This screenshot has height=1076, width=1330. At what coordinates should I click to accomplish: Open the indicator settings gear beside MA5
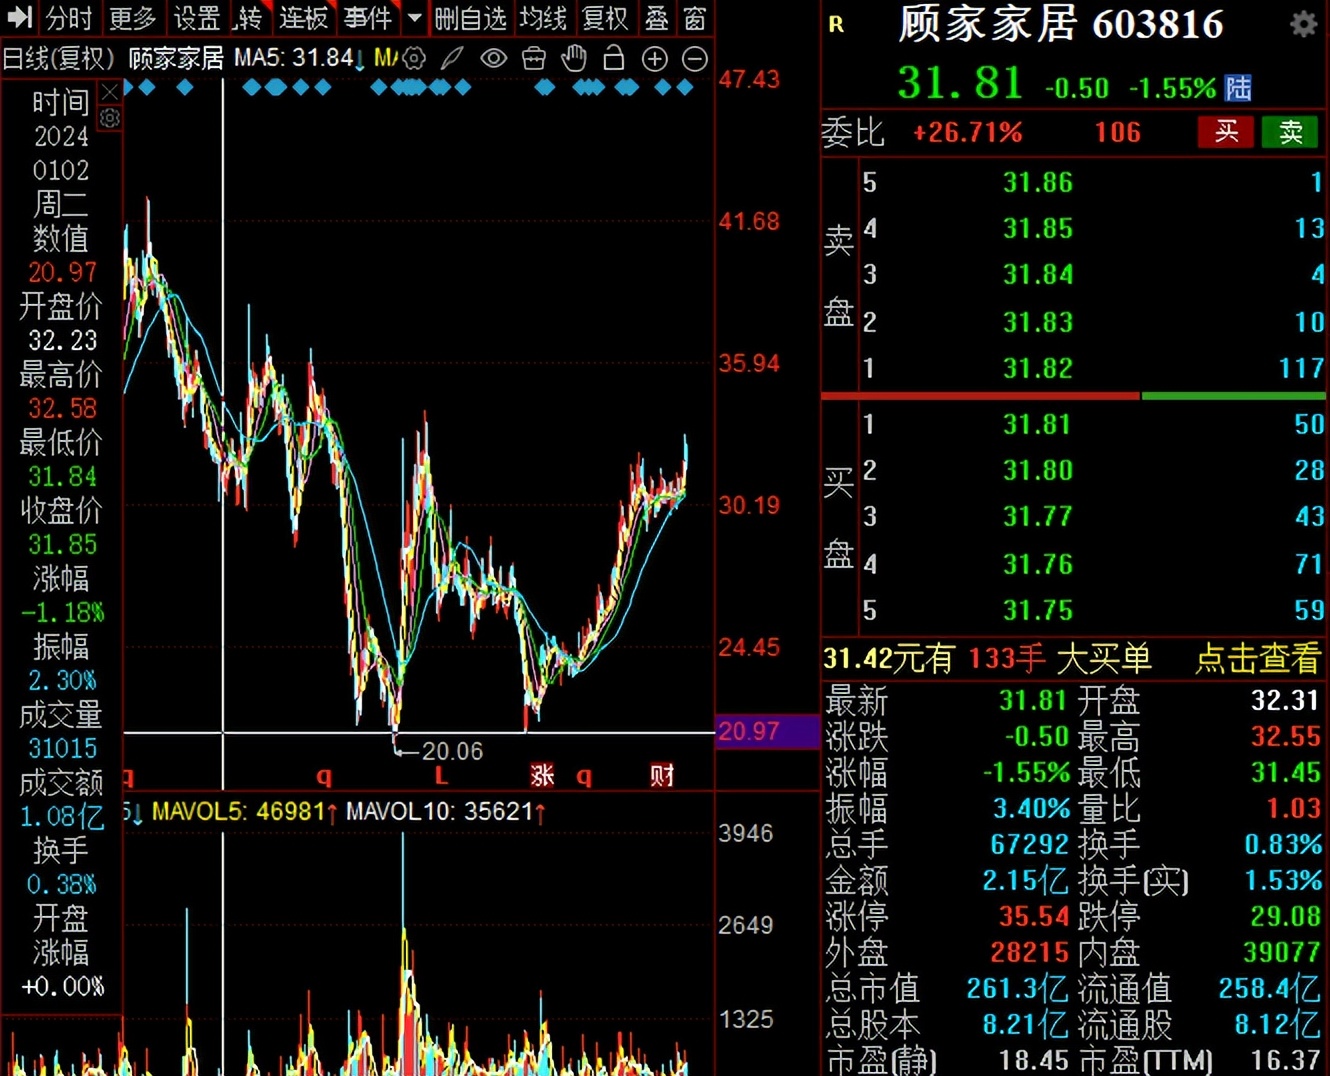click(414, 59)
